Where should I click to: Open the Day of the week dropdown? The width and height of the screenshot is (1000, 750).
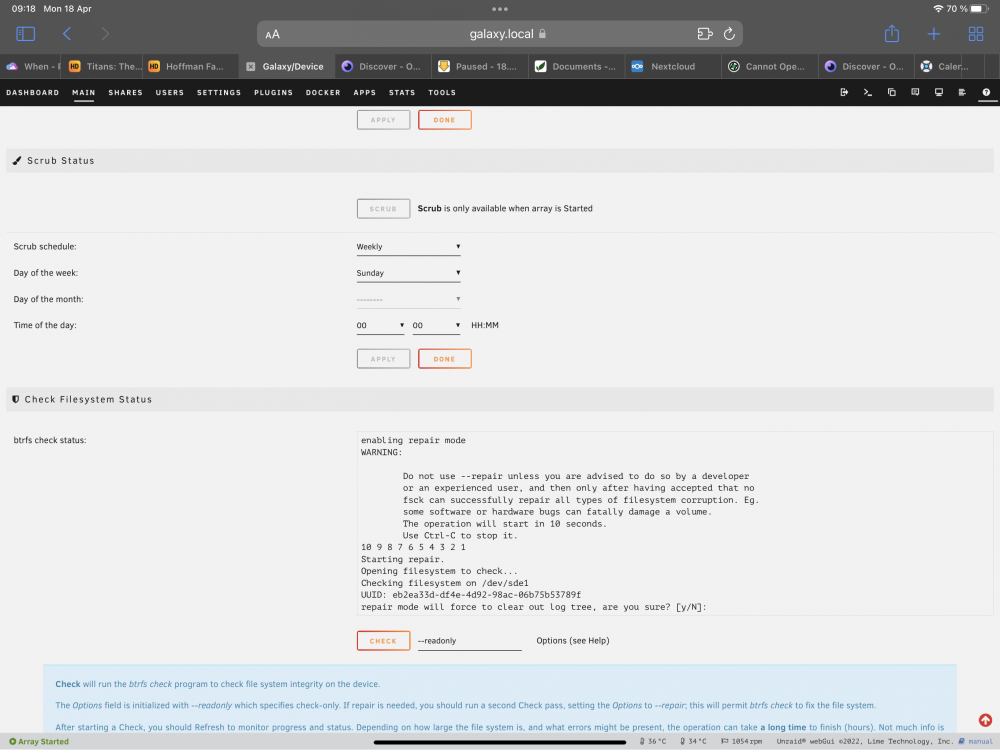point(408,273)
